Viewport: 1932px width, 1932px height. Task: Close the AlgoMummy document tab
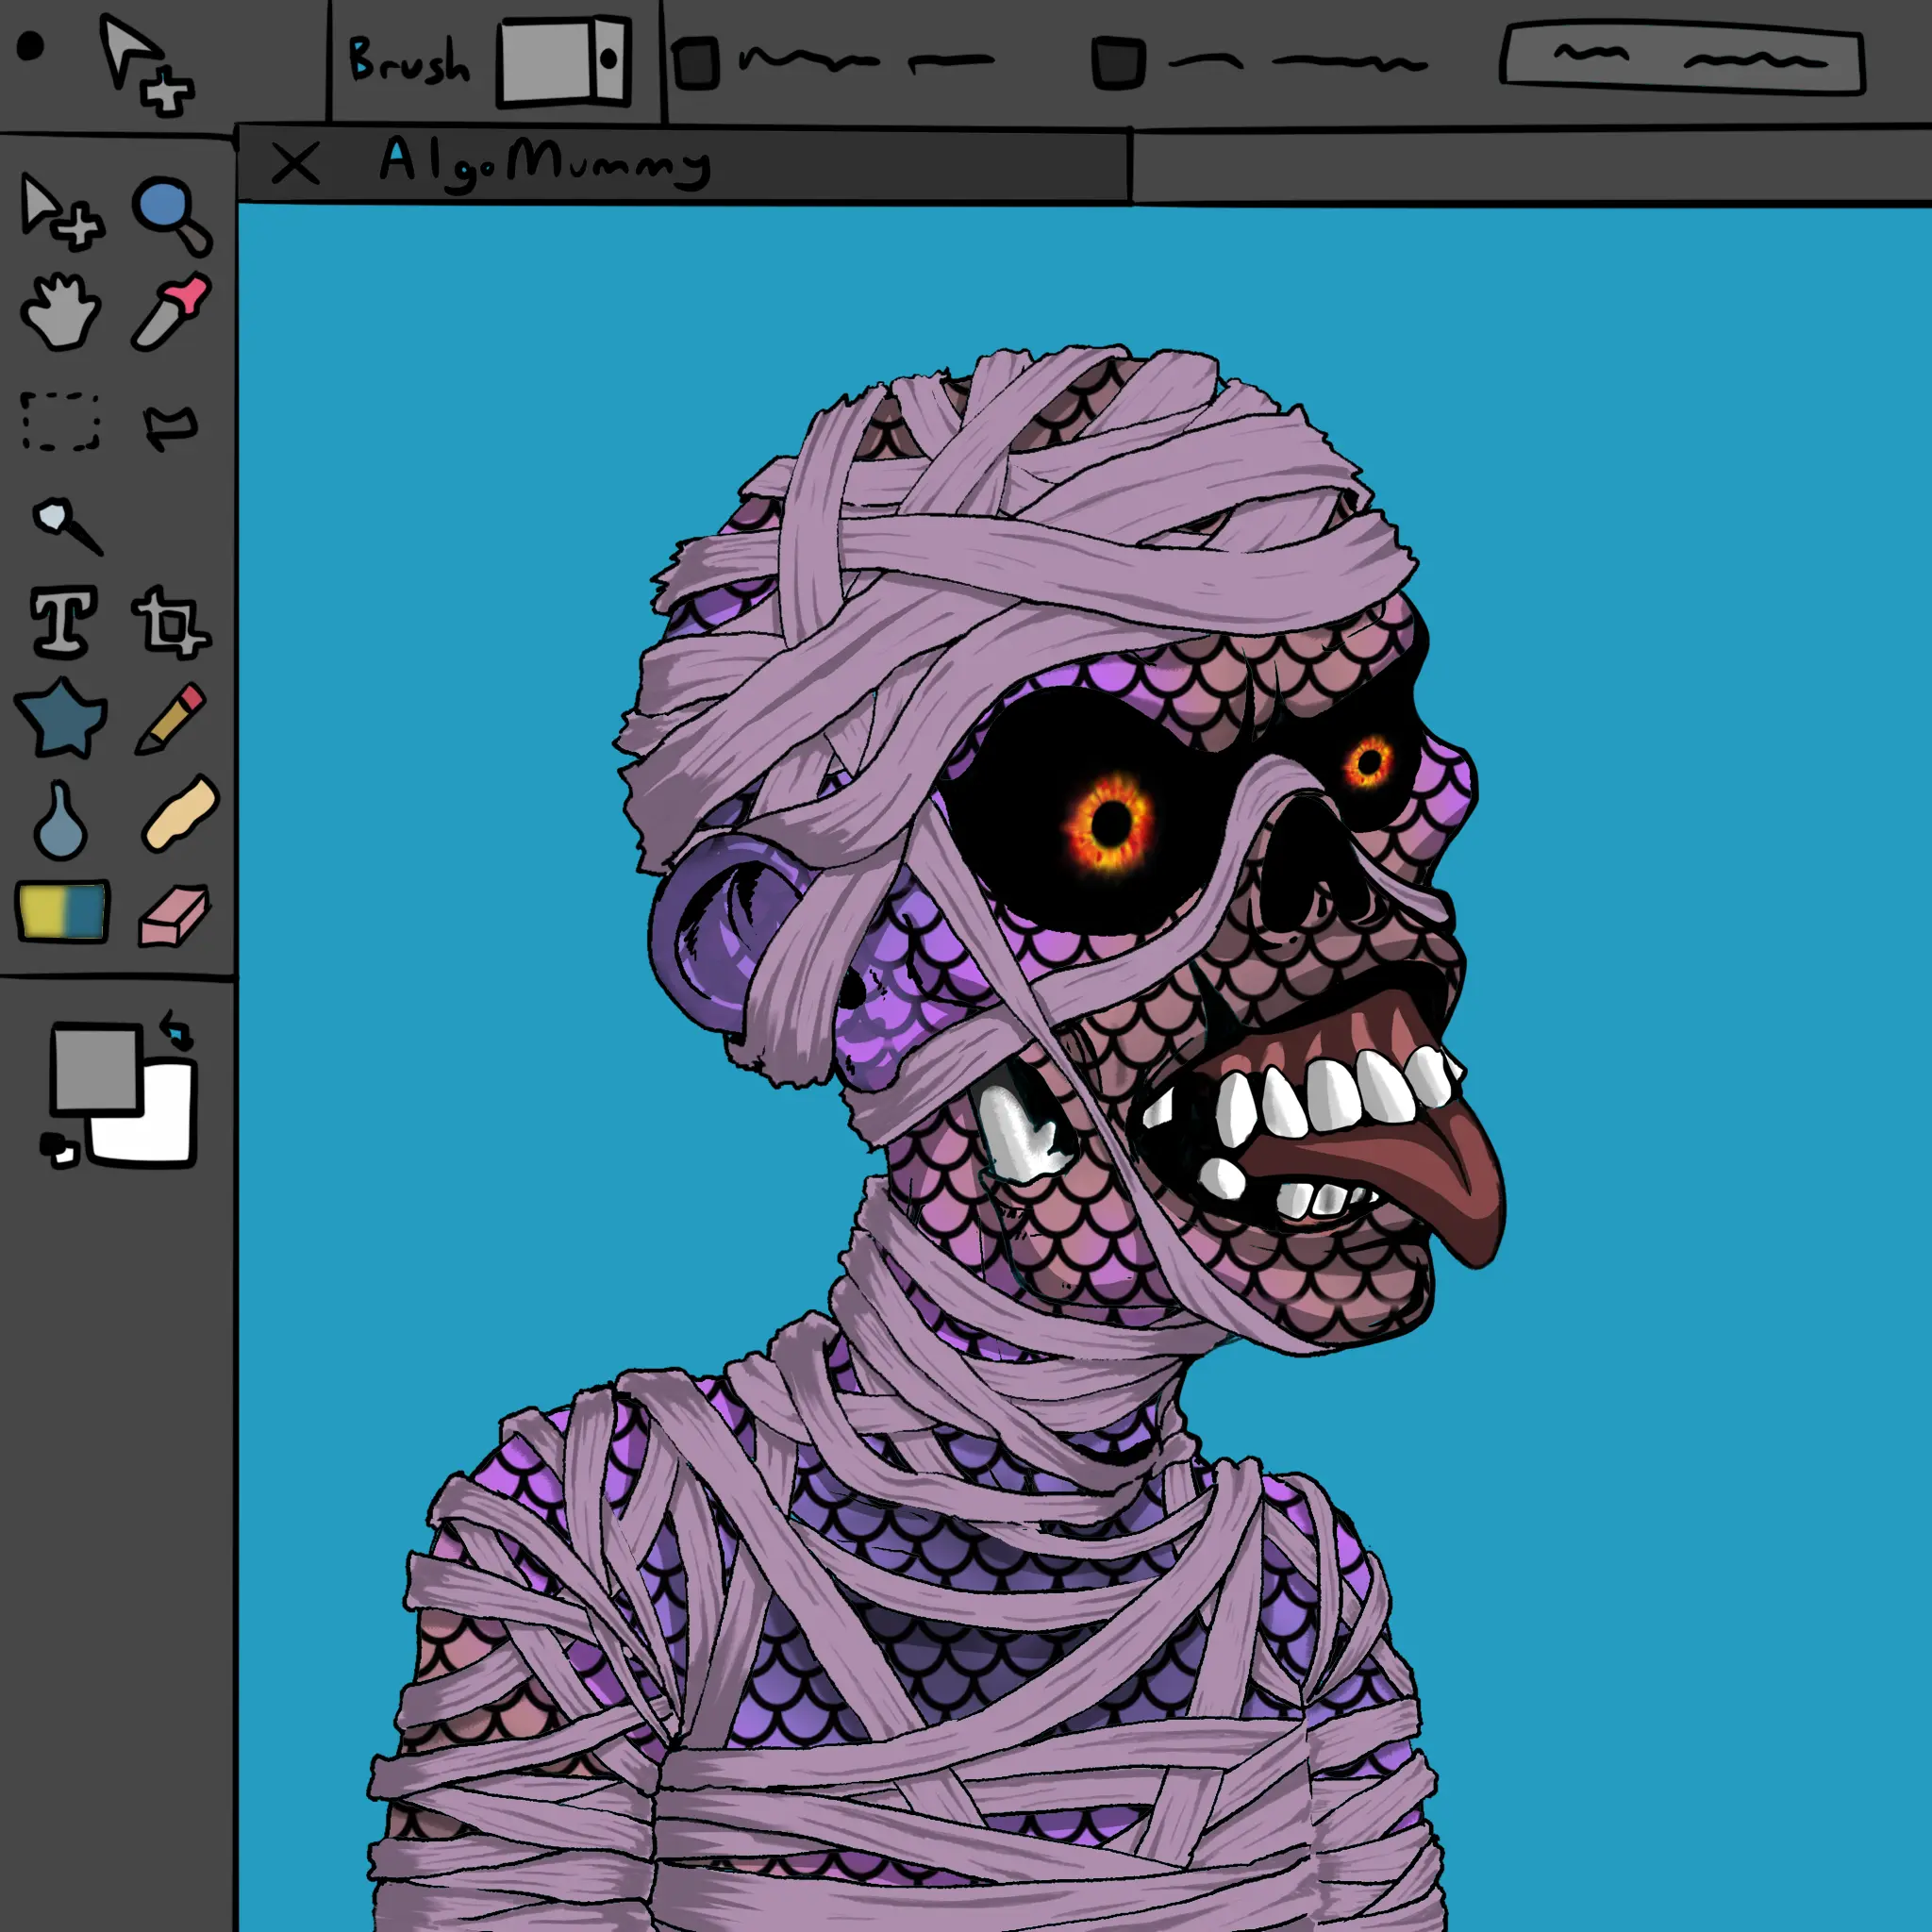[295, 163]
